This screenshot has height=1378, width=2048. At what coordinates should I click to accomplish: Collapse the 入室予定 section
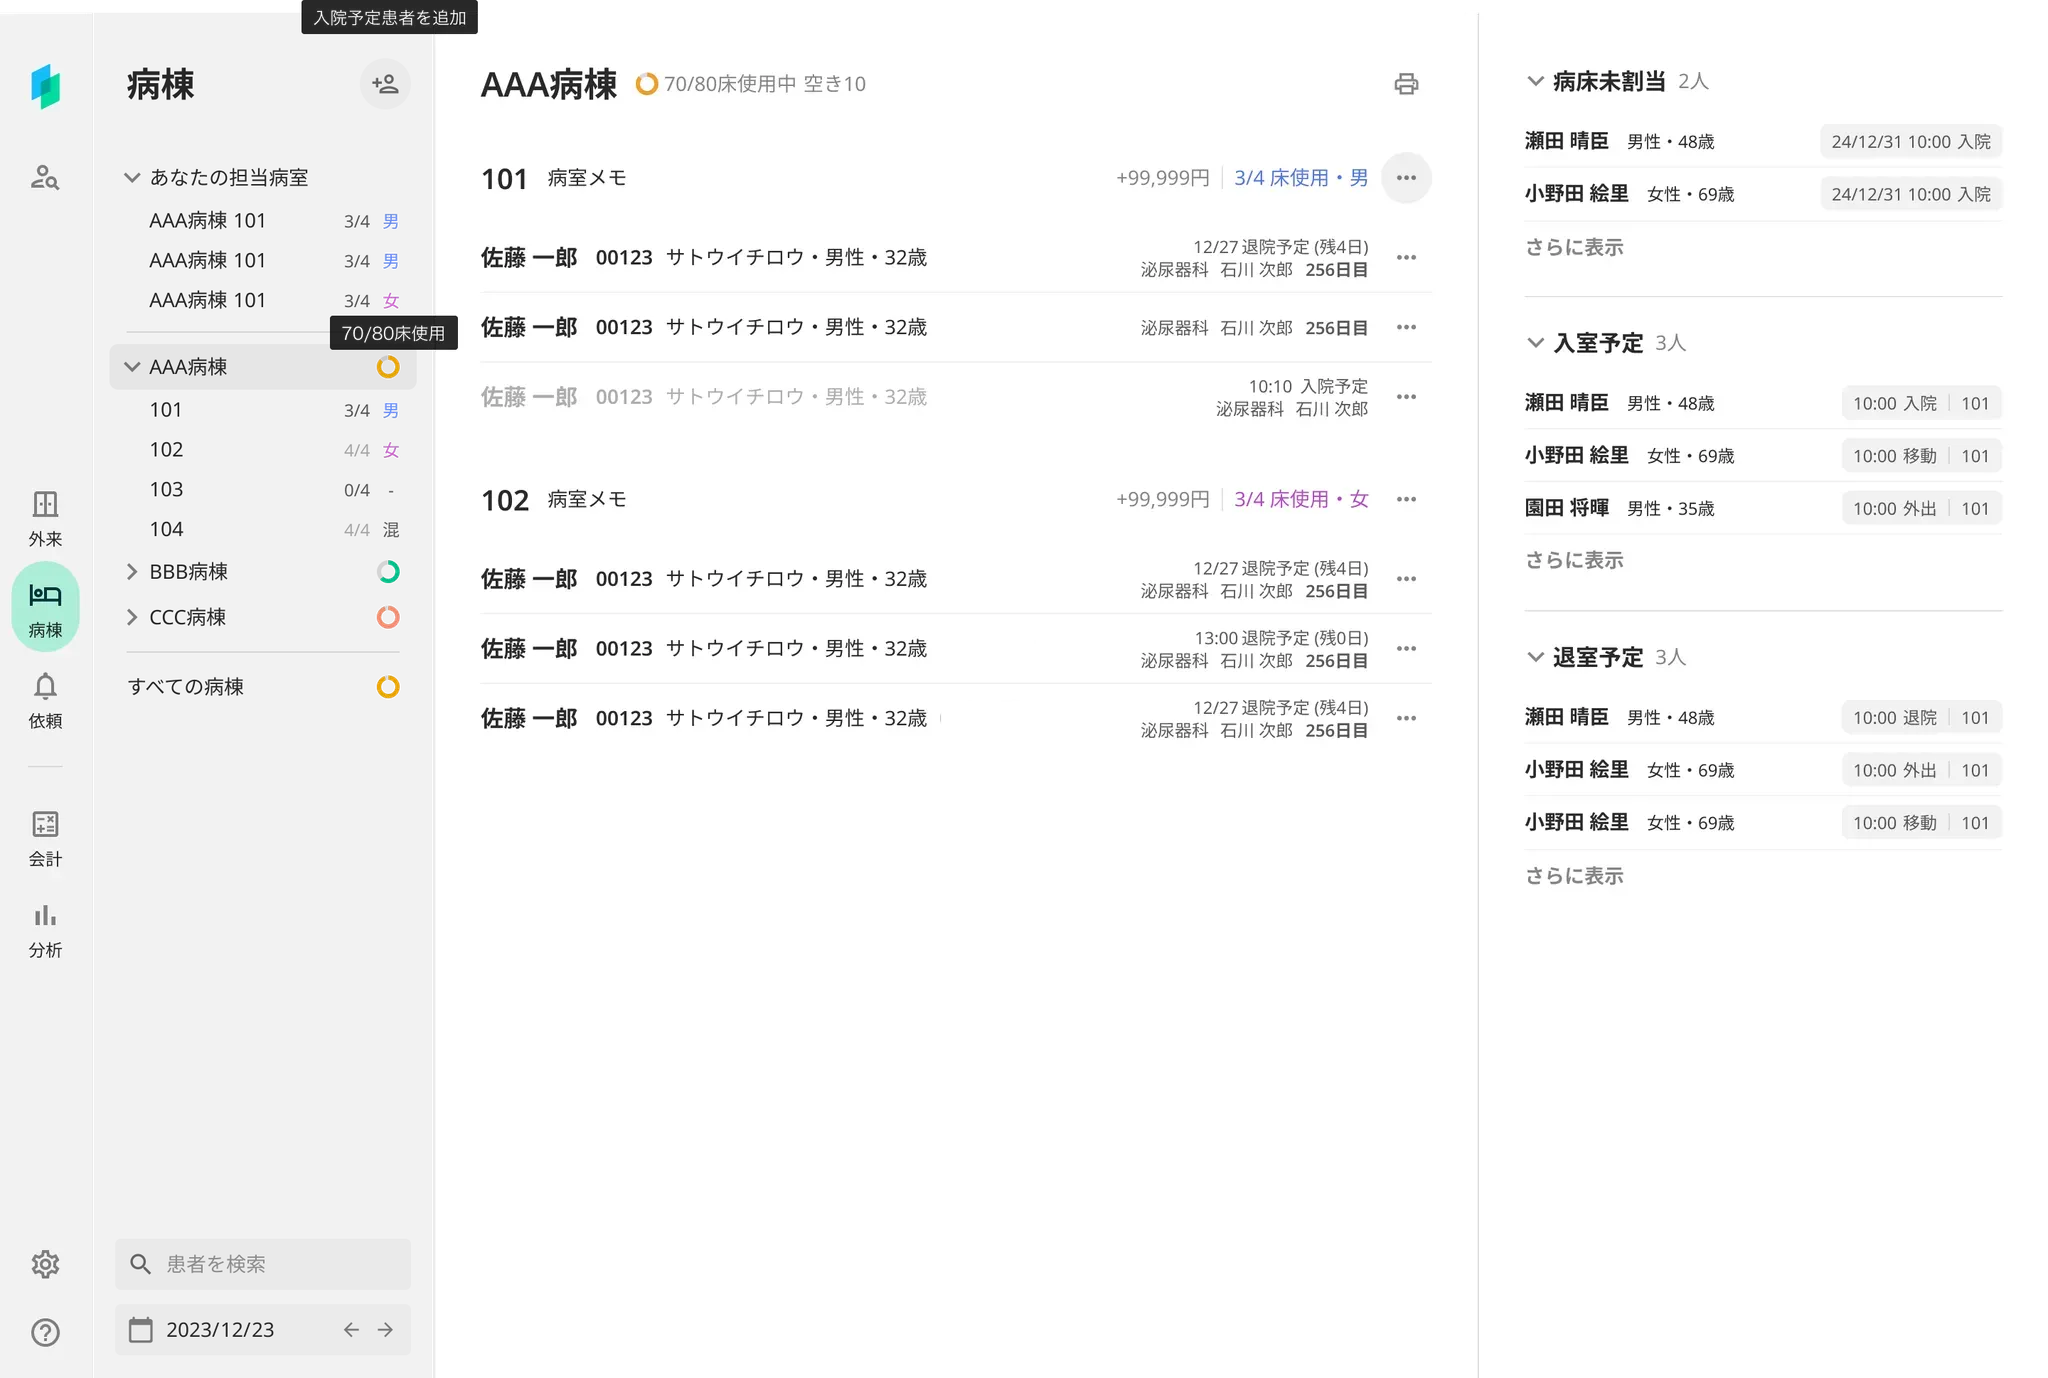coord(1535,343)
